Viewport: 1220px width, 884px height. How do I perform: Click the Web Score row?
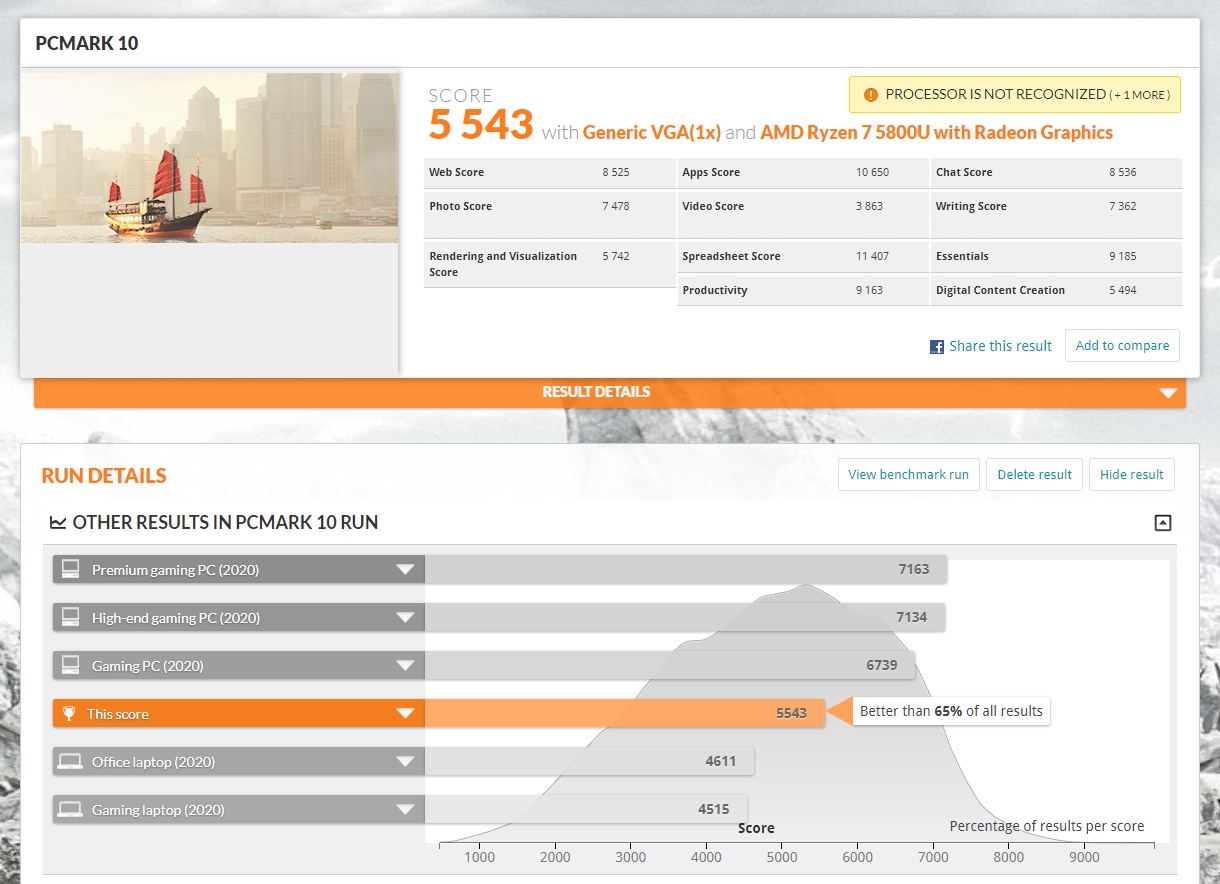pos(550,172)
